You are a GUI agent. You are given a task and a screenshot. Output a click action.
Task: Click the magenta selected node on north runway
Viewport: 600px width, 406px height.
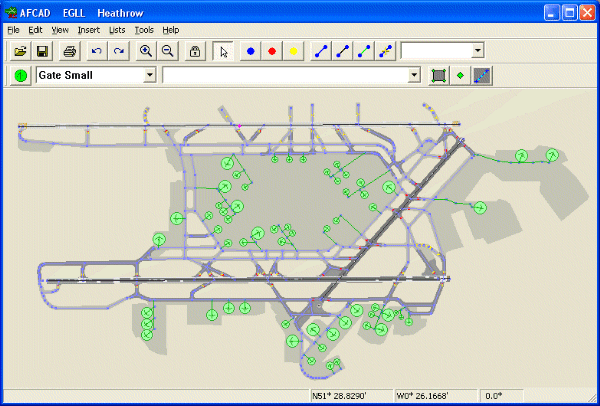240,126
